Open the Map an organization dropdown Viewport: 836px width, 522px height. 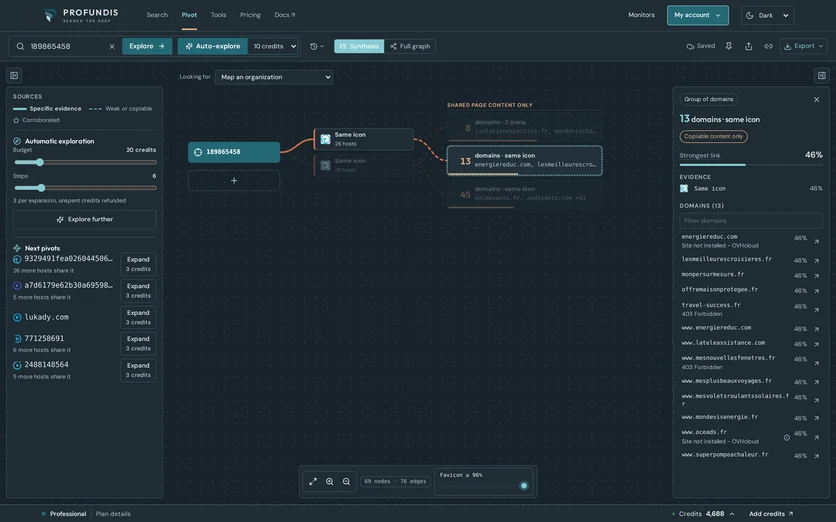[274, 77]
